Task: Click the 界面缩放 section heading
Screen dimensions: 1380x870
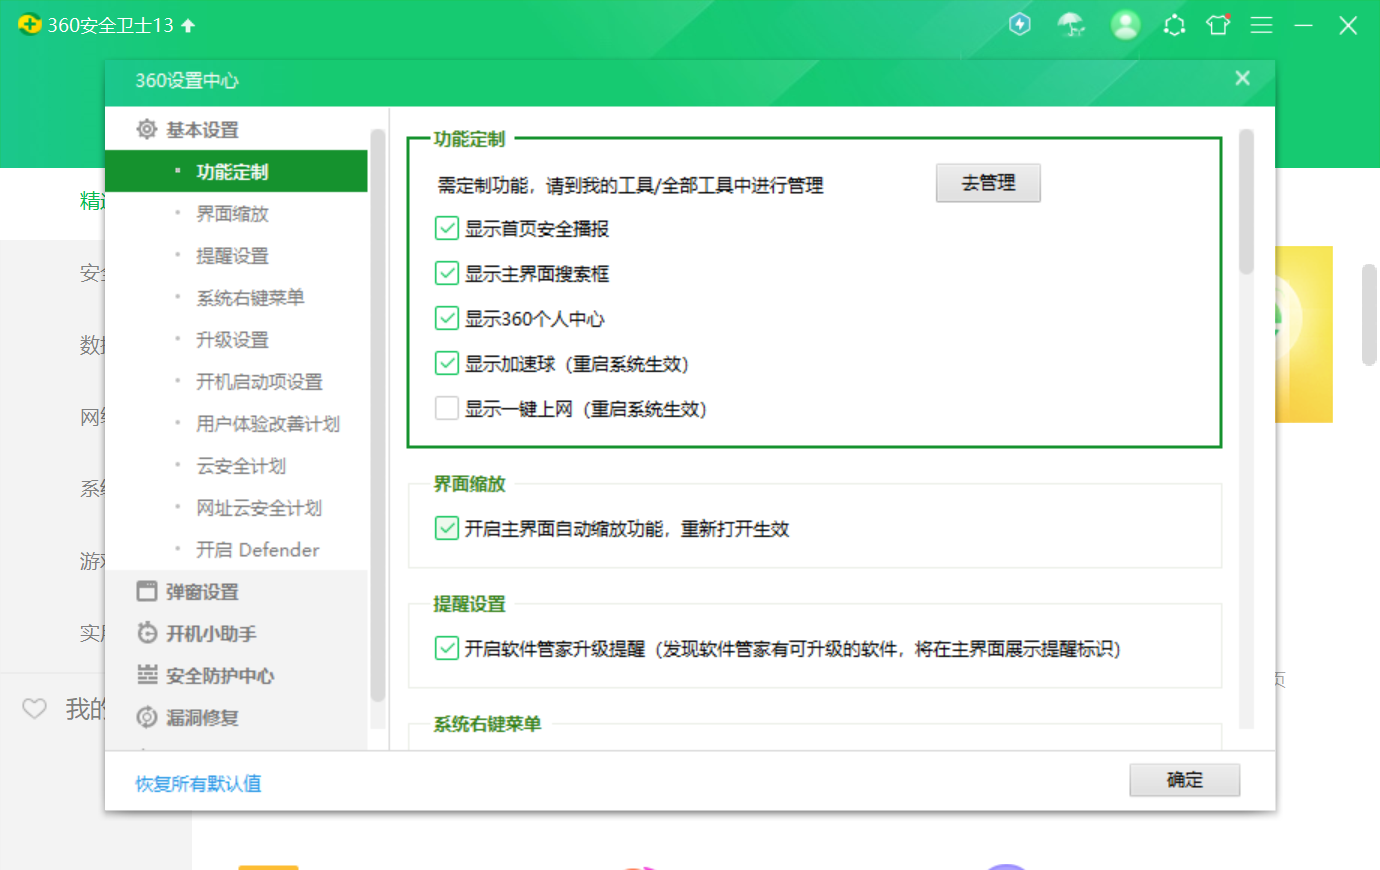Action: (x=469, y=484)
